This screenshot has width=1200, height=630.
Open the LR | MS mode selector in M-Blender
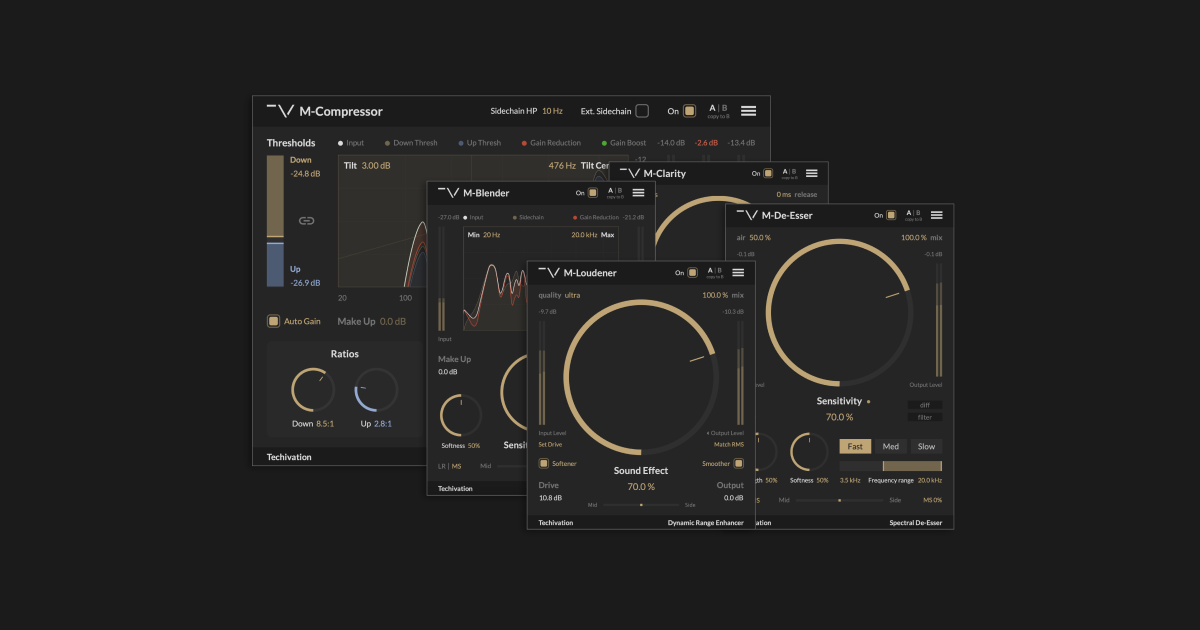(x=449, y=465)
